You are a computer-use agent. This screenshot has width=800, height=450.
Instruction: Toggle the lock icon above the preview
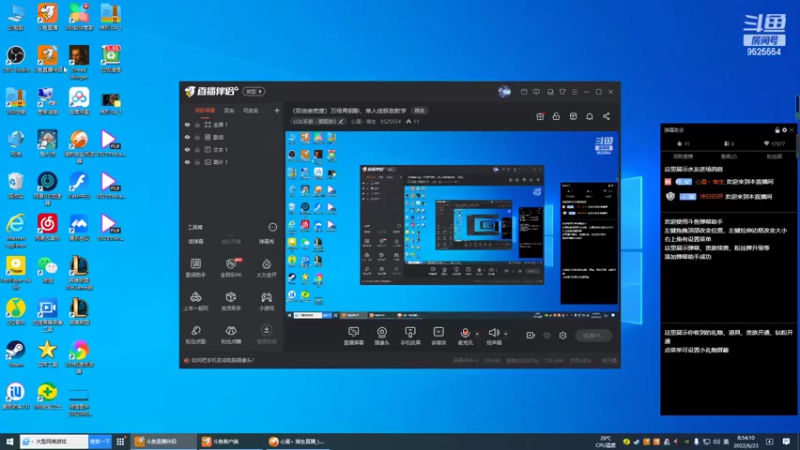[x=556, y=116]
